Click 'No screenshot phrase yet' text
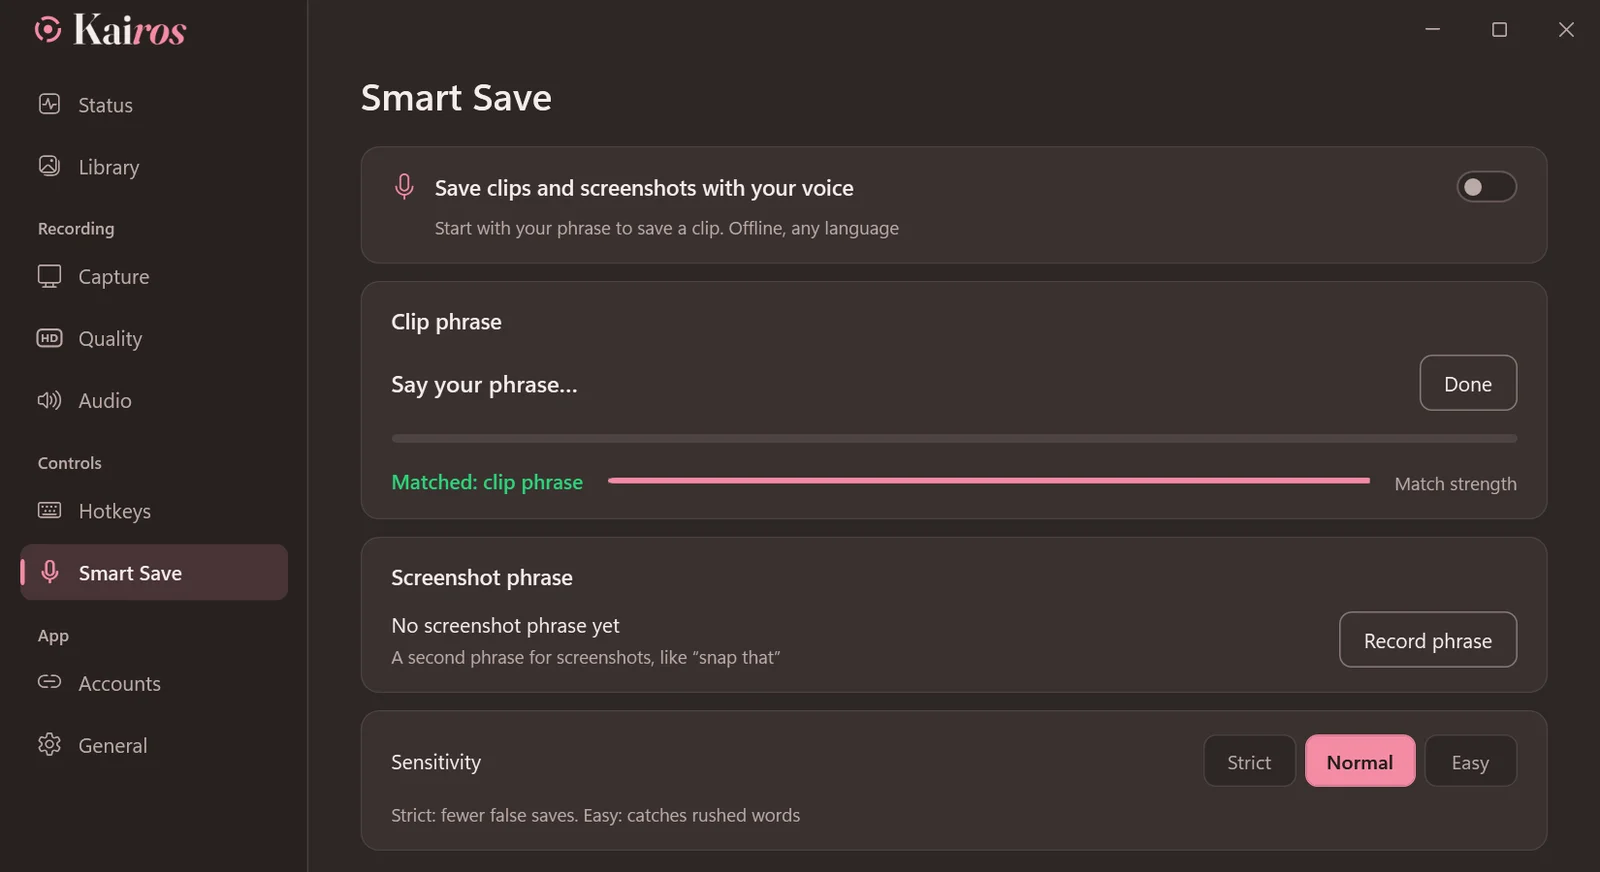1600x872 pixels. [505, 626]
